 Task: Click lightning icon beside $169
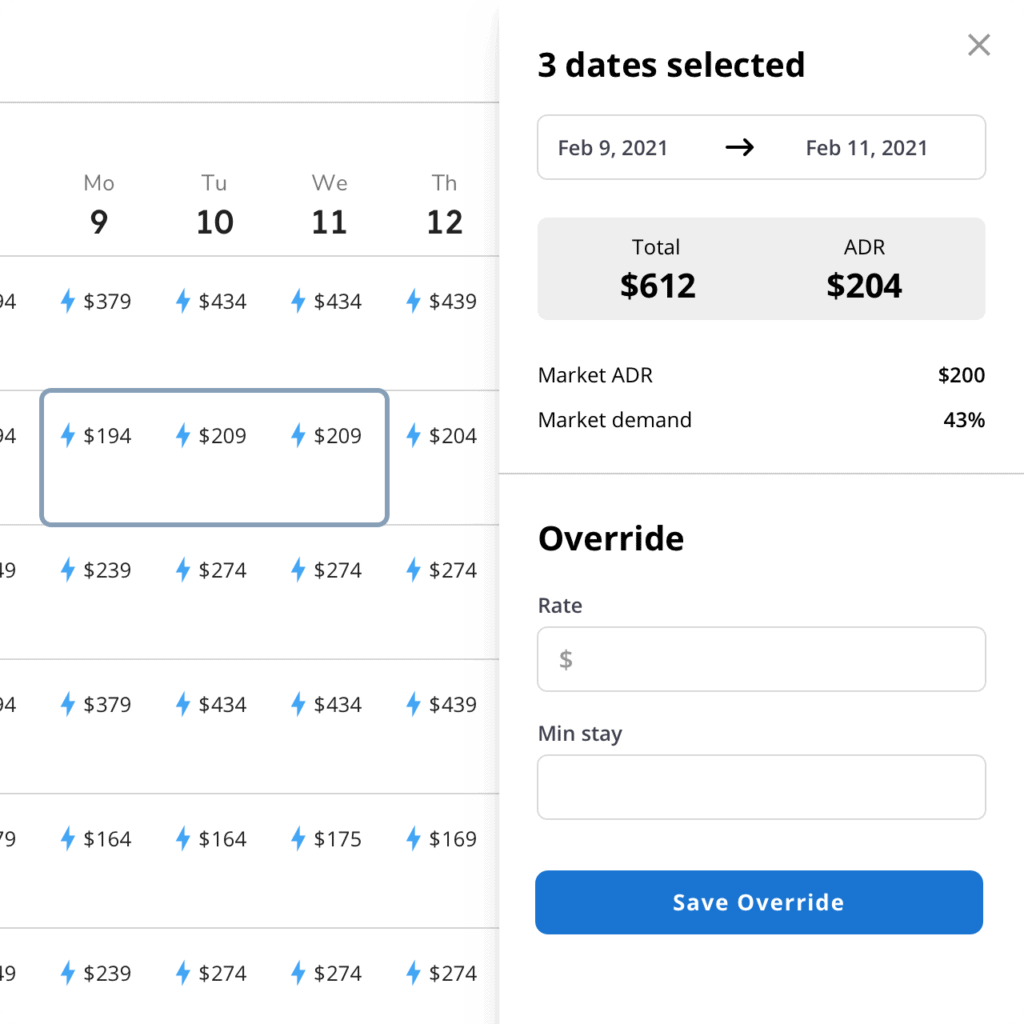413,838
